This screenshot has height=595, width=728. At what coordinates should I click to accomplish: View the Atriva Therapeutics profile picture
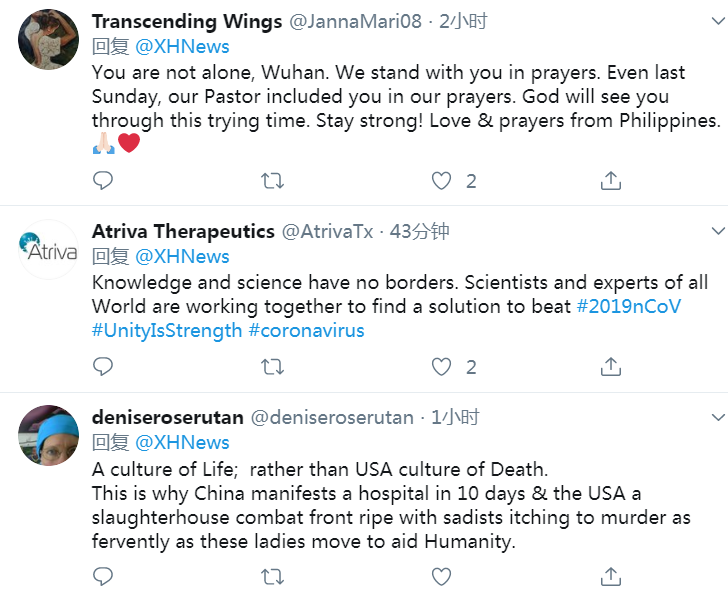49,250
